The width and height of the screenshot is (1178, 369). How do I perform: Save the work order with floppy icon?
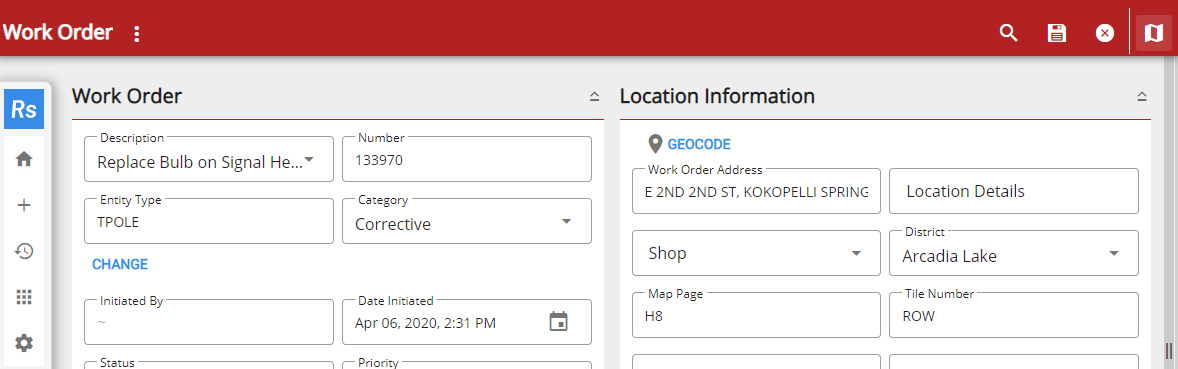1057,33
